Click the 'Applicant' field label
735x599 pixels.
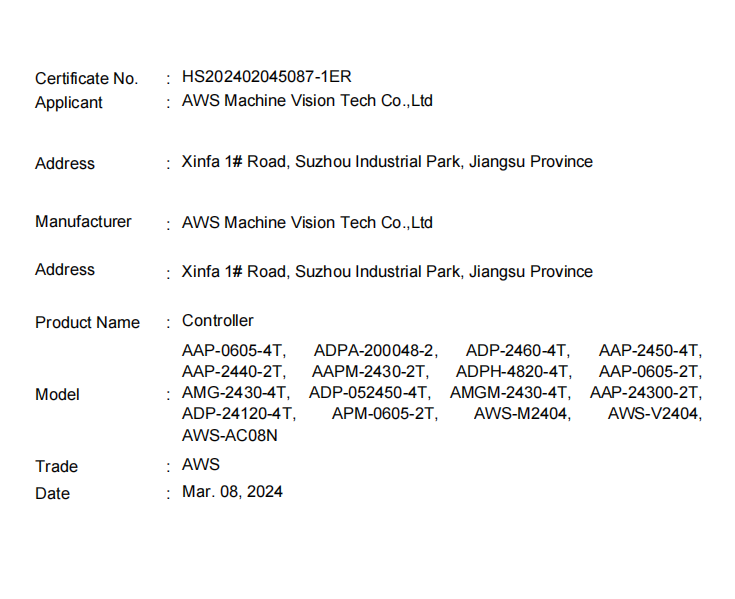pos(69,102)
